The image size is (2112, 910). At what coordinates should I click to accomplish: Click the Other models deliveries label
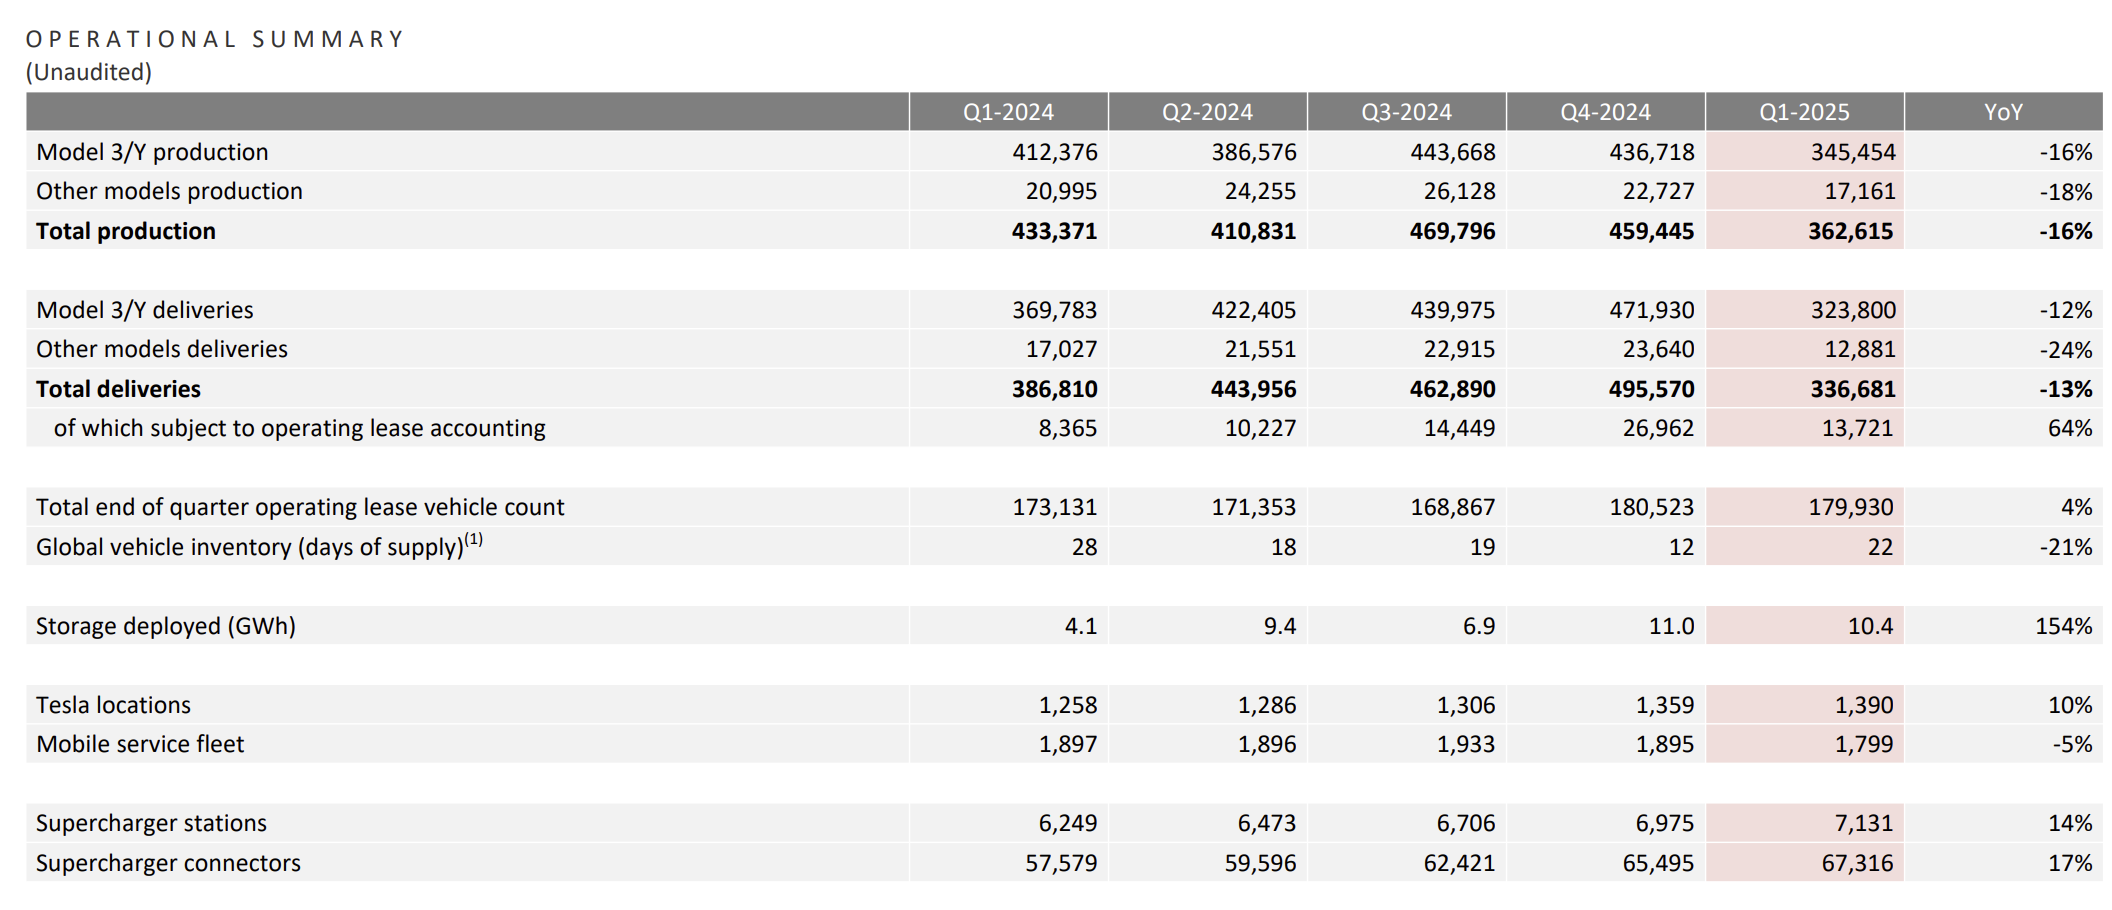(162, 349)
